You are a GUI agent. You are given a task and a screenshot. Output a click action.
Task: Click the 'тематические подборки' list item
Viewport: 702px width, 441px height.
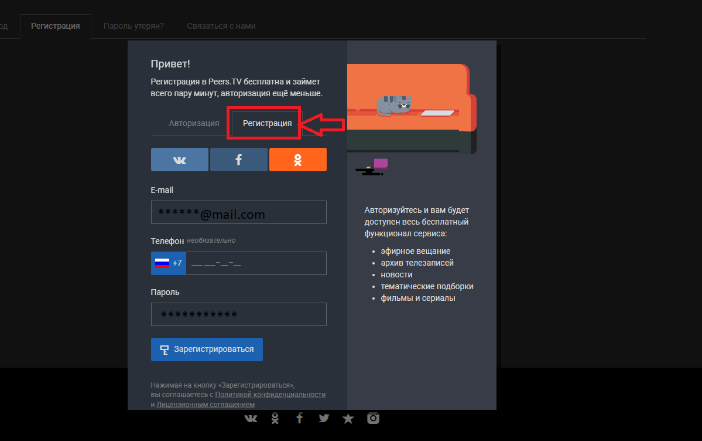[427, 286]
